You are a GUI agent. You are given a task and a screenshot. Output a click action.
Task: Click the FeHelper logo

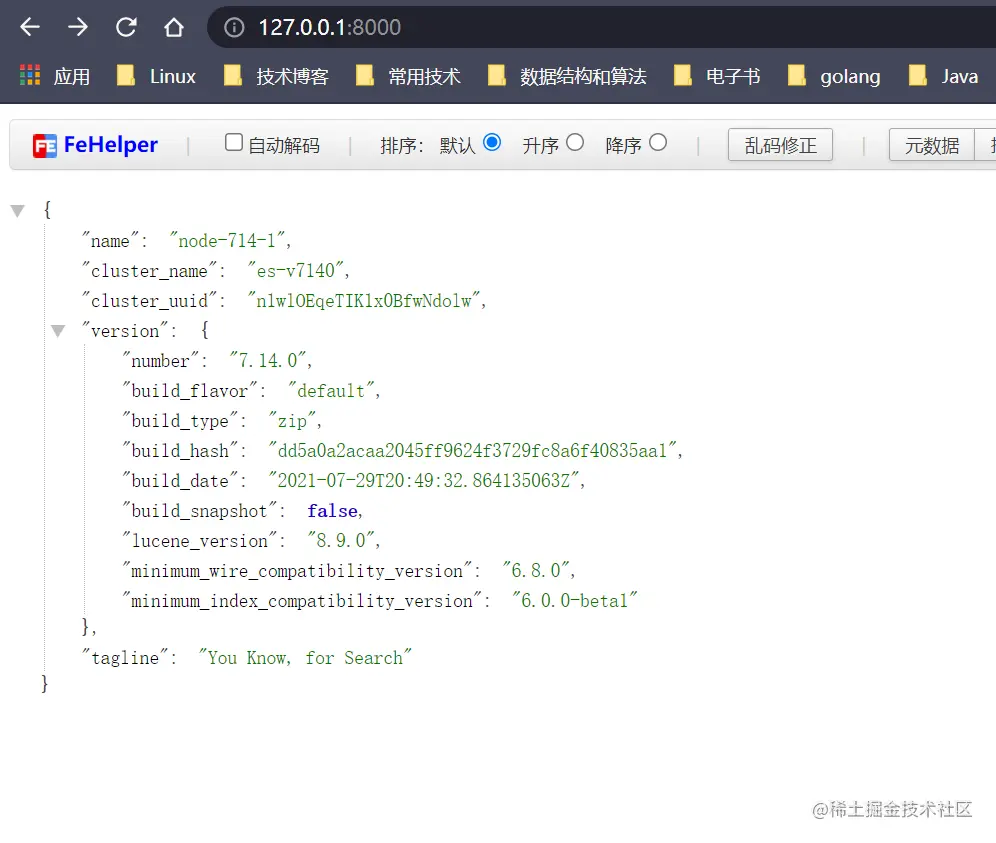point(95,145)
